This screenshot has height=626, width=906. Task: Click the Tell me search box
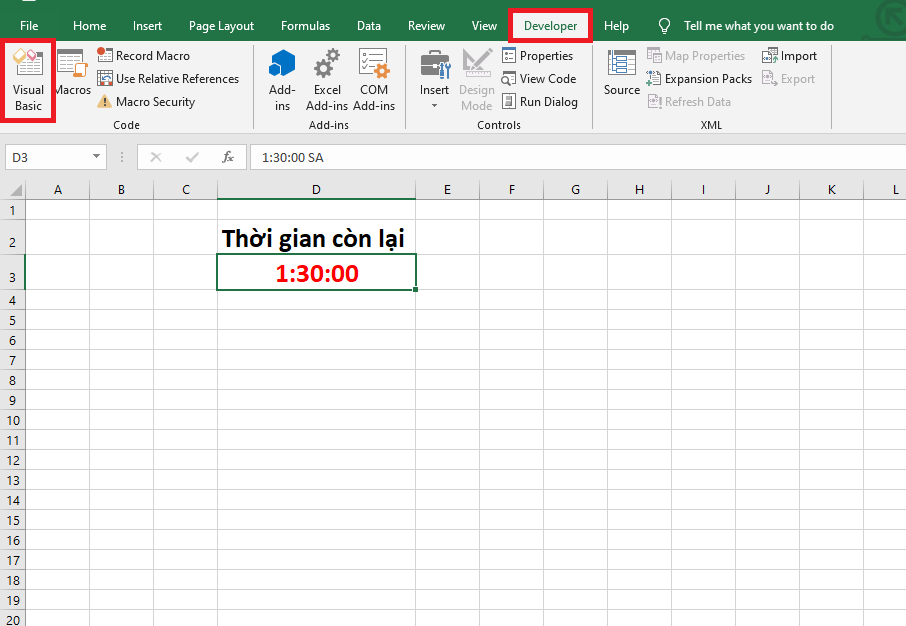[758, 26]
